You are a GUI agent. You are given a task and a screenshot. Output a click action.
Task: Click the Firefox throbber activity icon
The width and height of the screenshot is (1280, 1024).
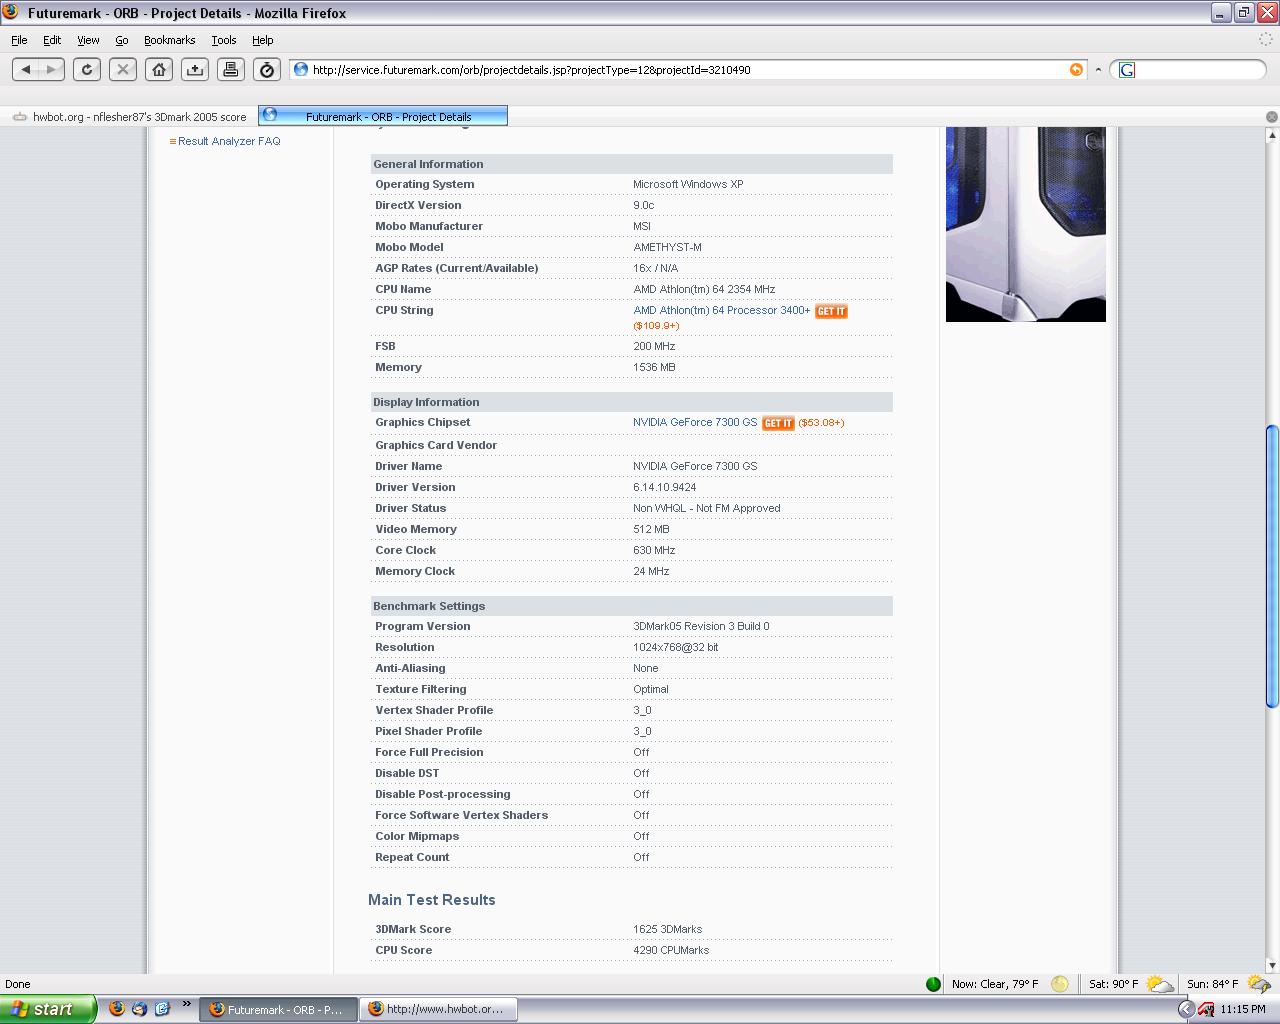[x=1268, y=40]
